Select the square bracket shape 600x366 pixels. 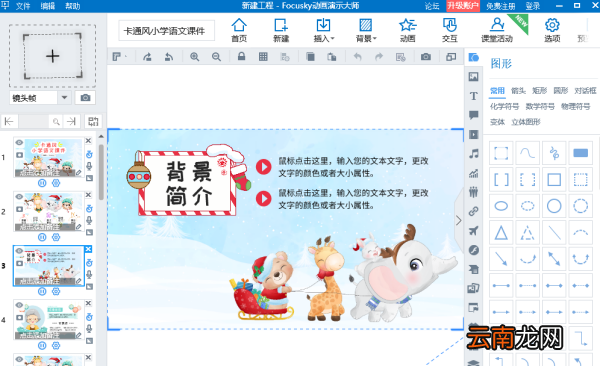point(501,180)
